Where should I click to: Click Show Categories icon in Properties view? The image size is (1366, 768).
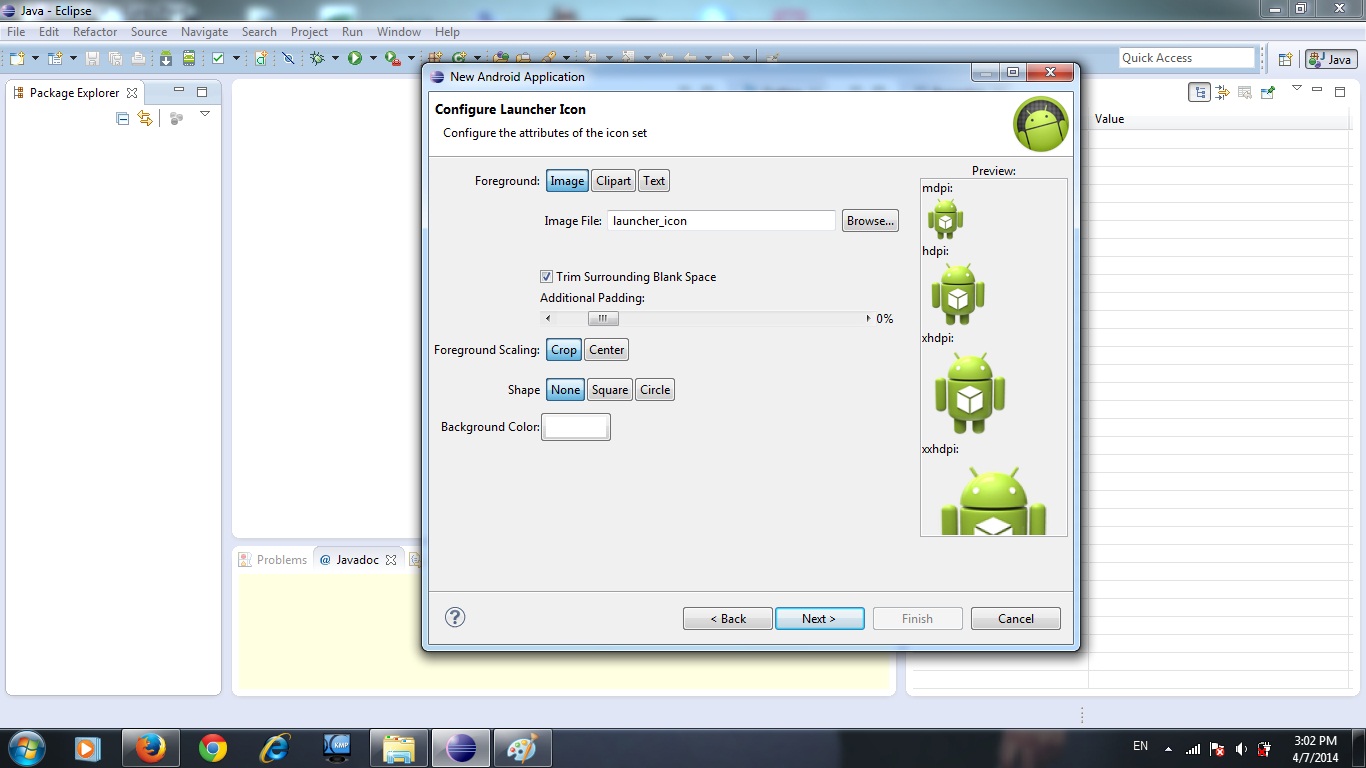coord(1199,92)
